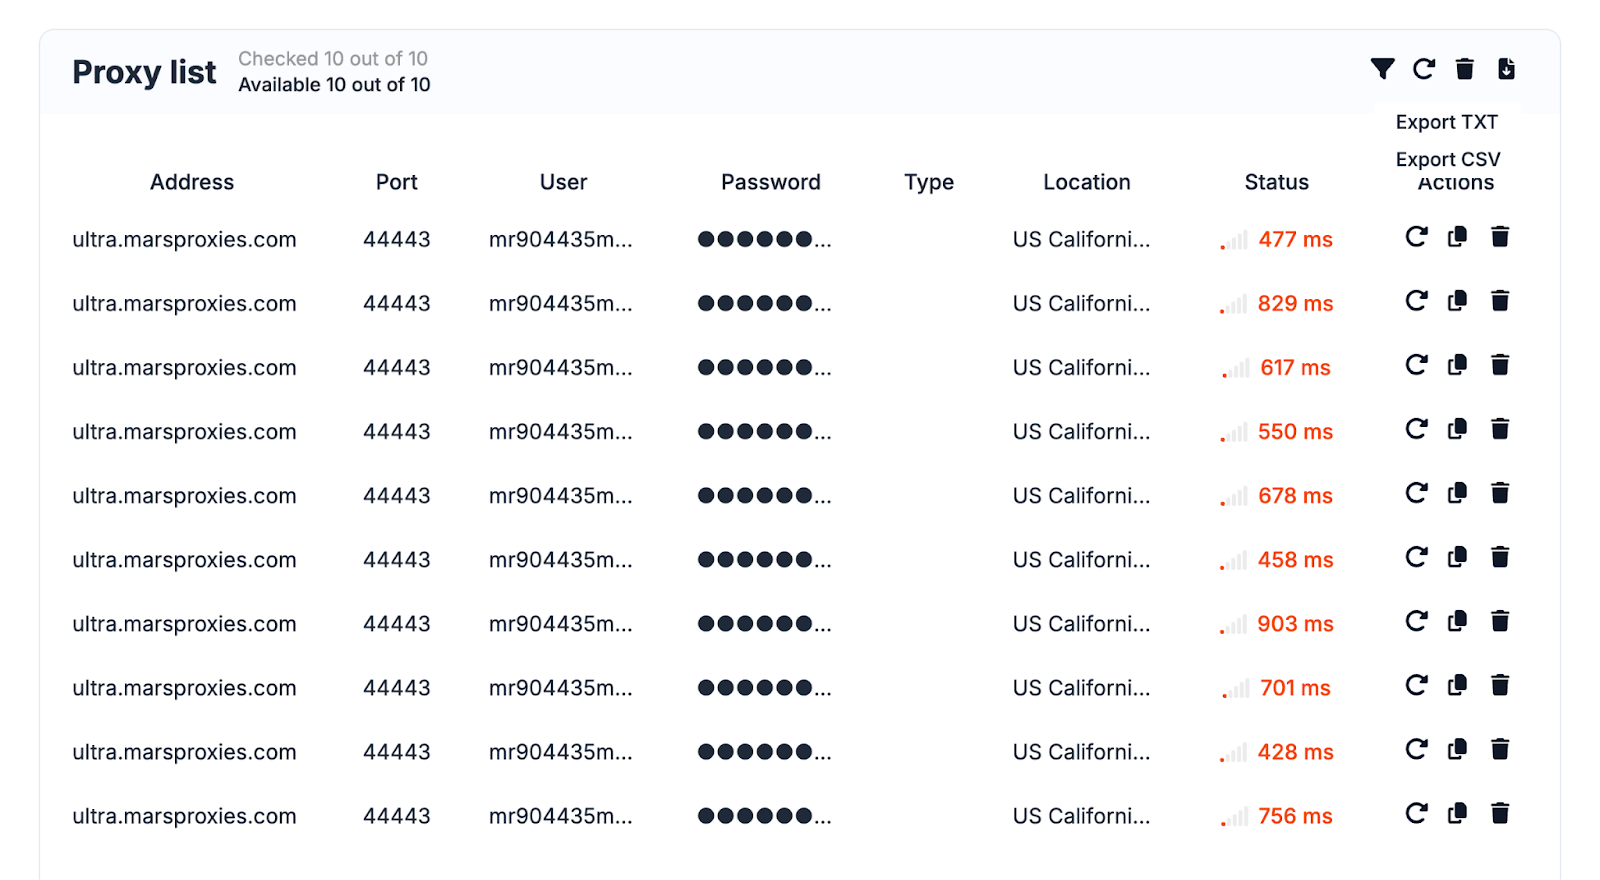This screenshot has width=1600, height=880.
Task: Click masked password in the 678 ms row
Action: (x=764, y=496)
